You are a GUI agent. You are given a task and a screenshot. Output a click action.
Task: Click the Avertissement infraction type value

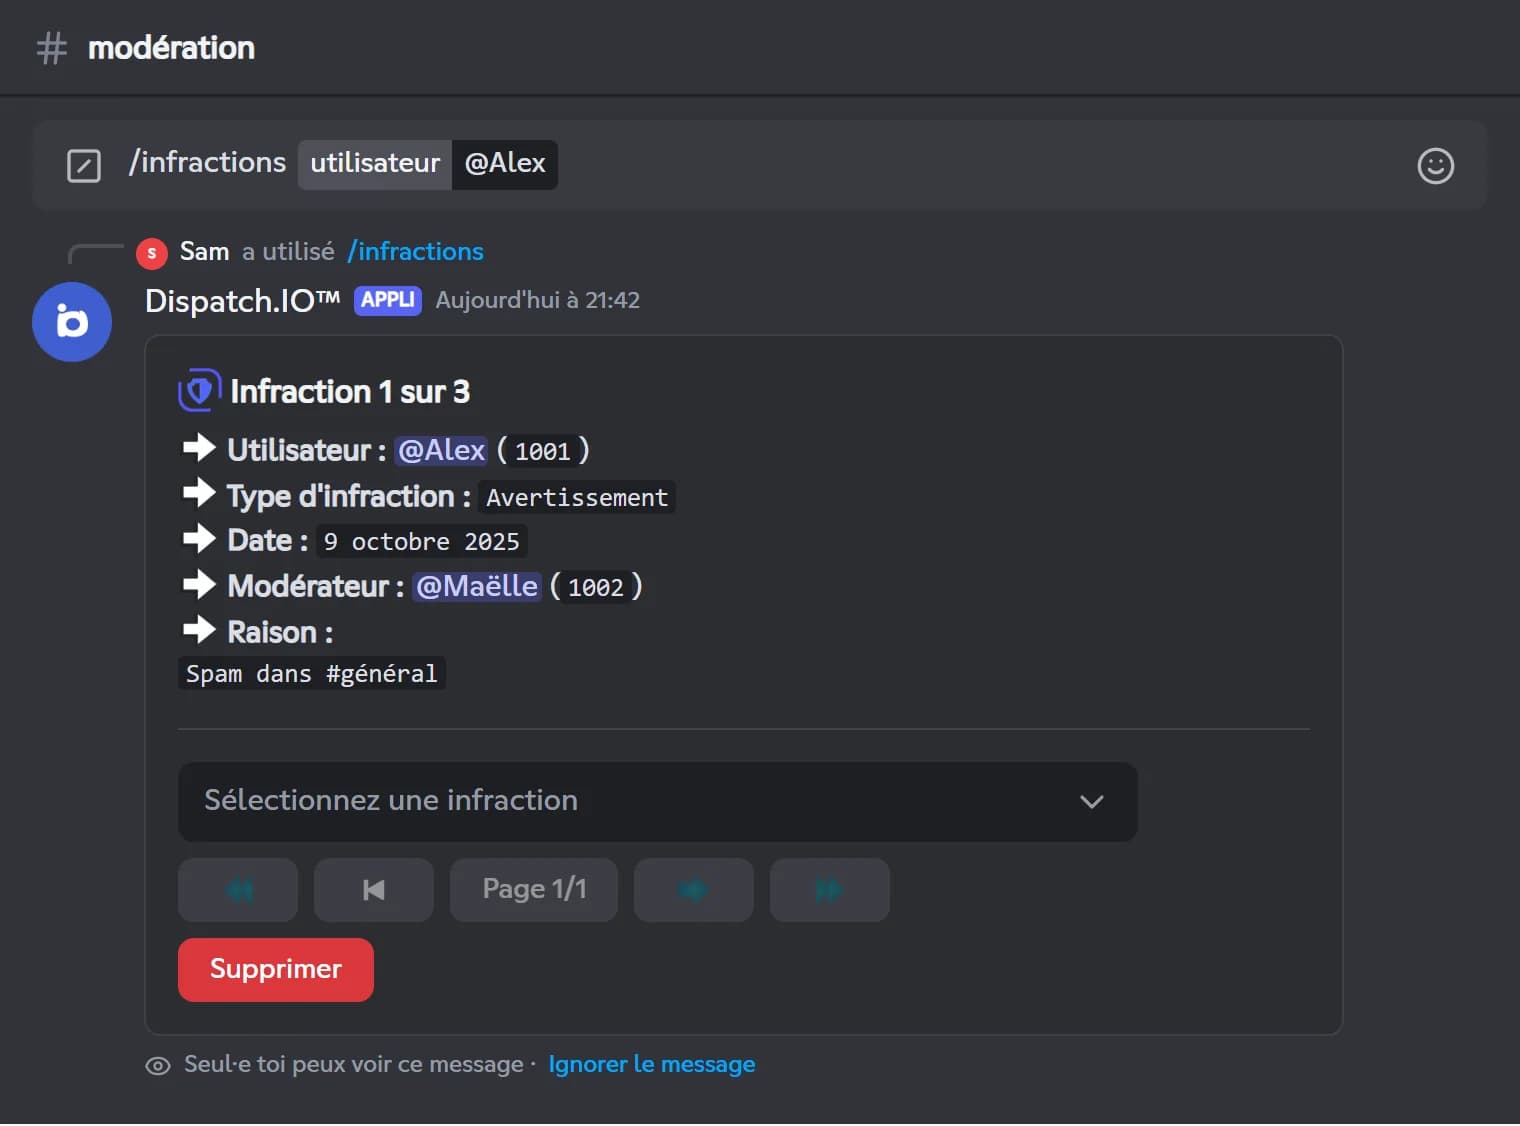(577, 498)
